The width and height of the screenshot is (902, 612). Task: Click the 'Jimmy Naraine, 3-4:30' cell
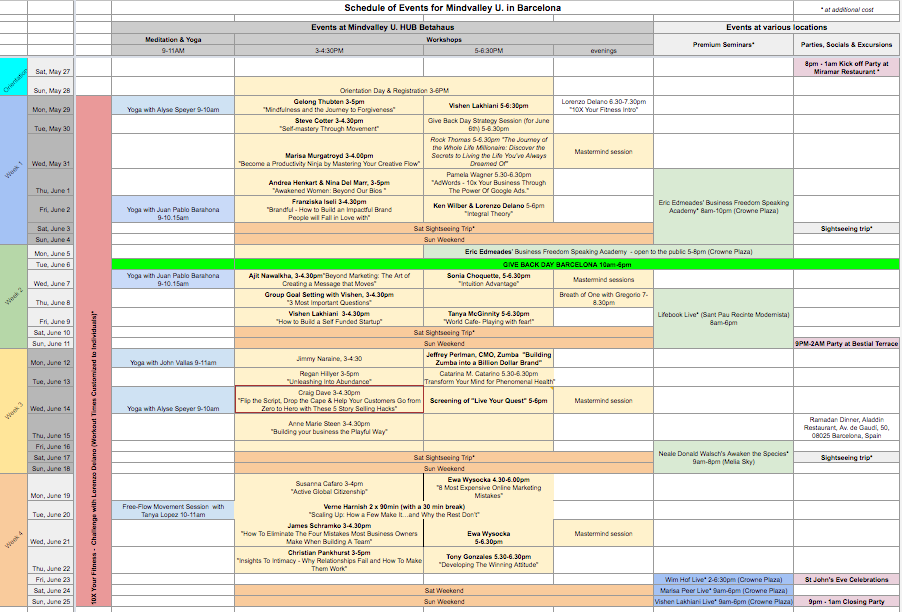click(x=329, y=358)
